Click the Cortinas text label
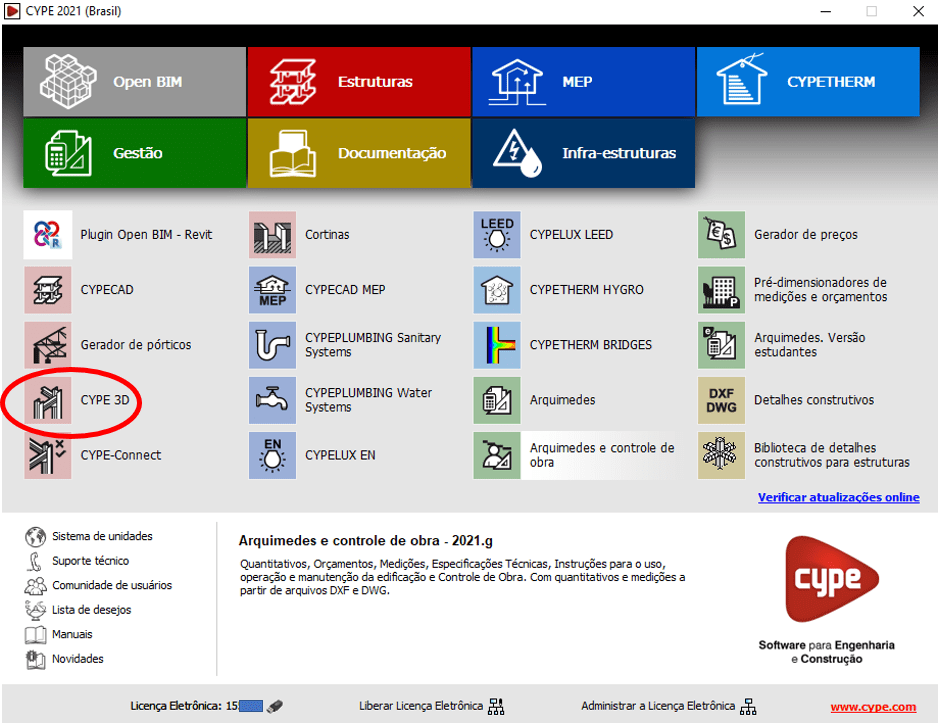 tap(327, 235)
